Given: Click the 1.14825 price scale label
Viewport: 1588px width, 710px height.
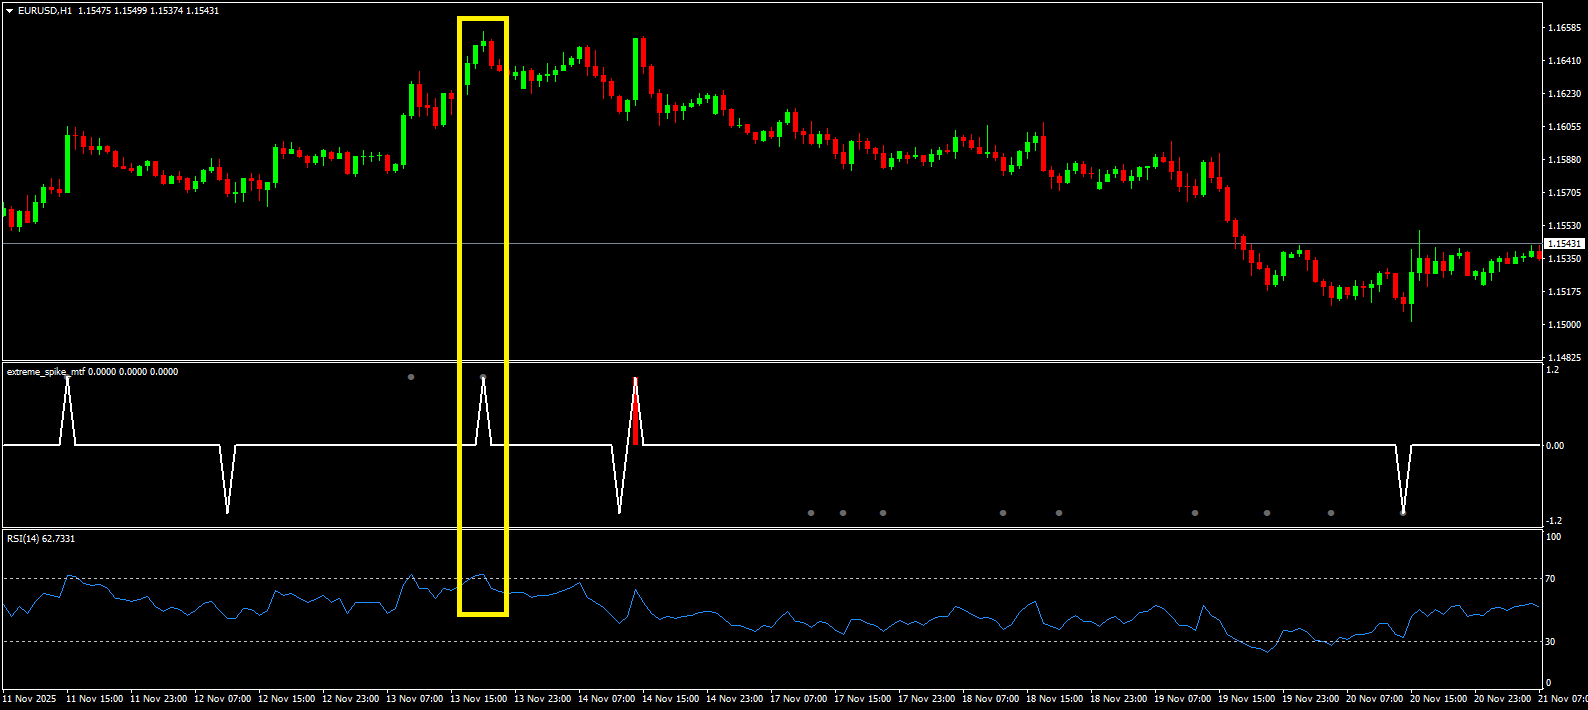Looking at the screenshot, I should point(1564,358).
